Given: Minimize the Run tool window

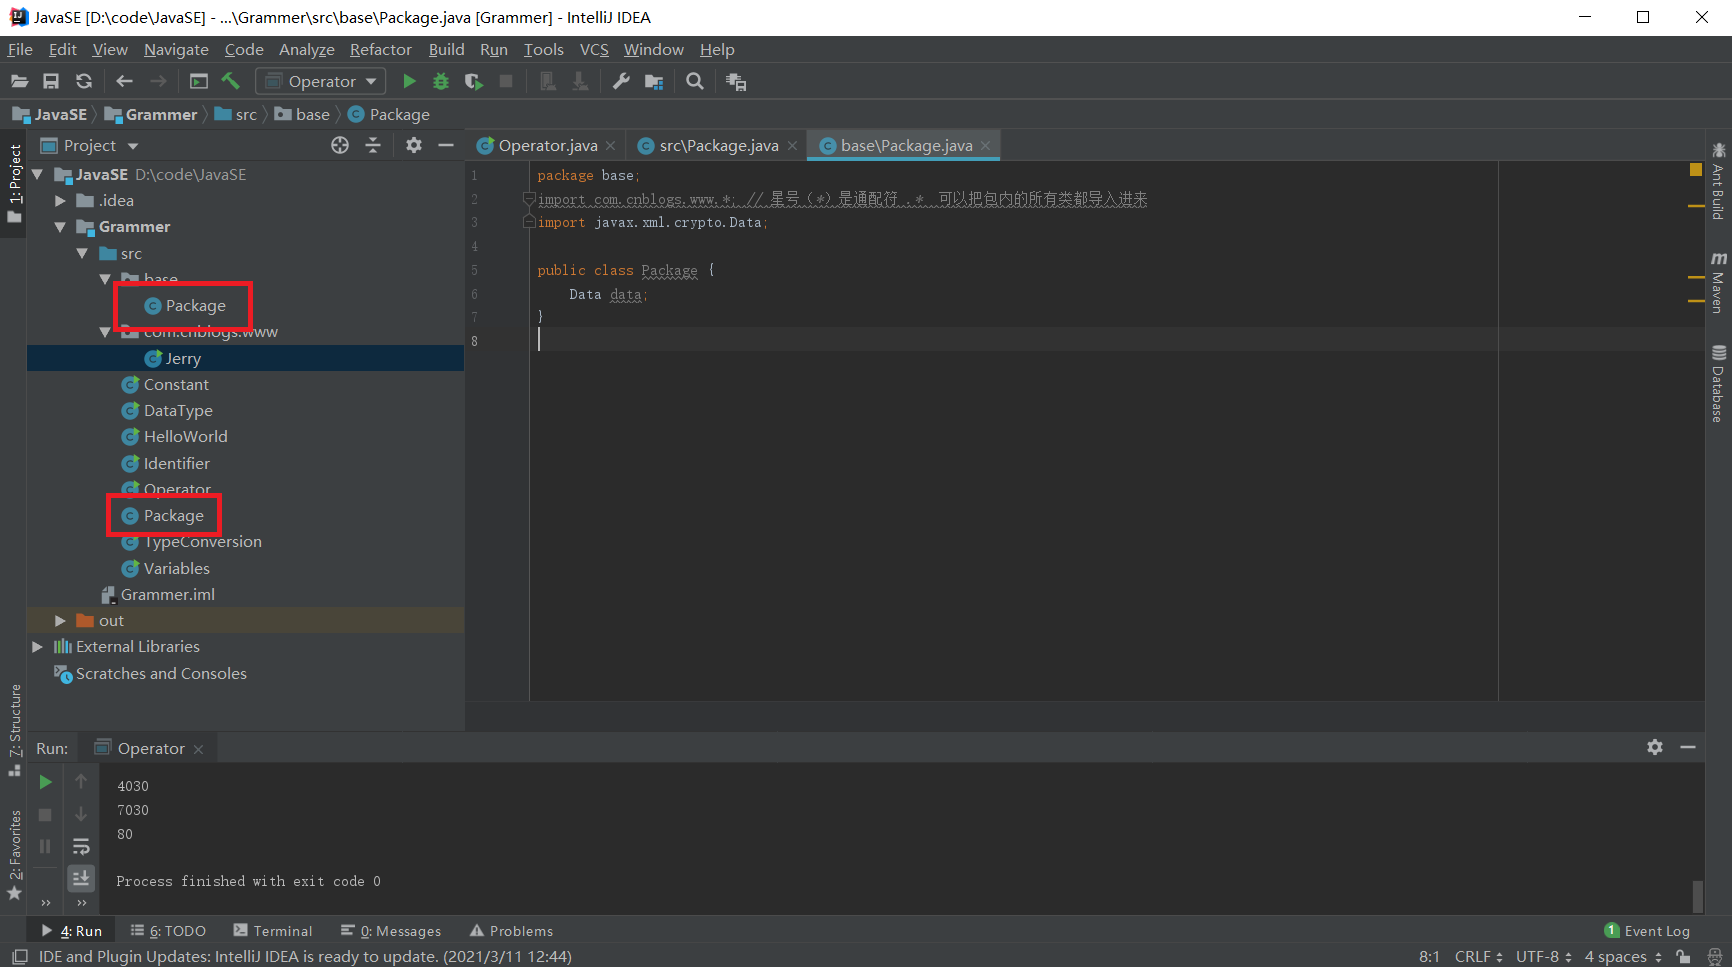Looking at the screenshot, I should (1688, 748).
